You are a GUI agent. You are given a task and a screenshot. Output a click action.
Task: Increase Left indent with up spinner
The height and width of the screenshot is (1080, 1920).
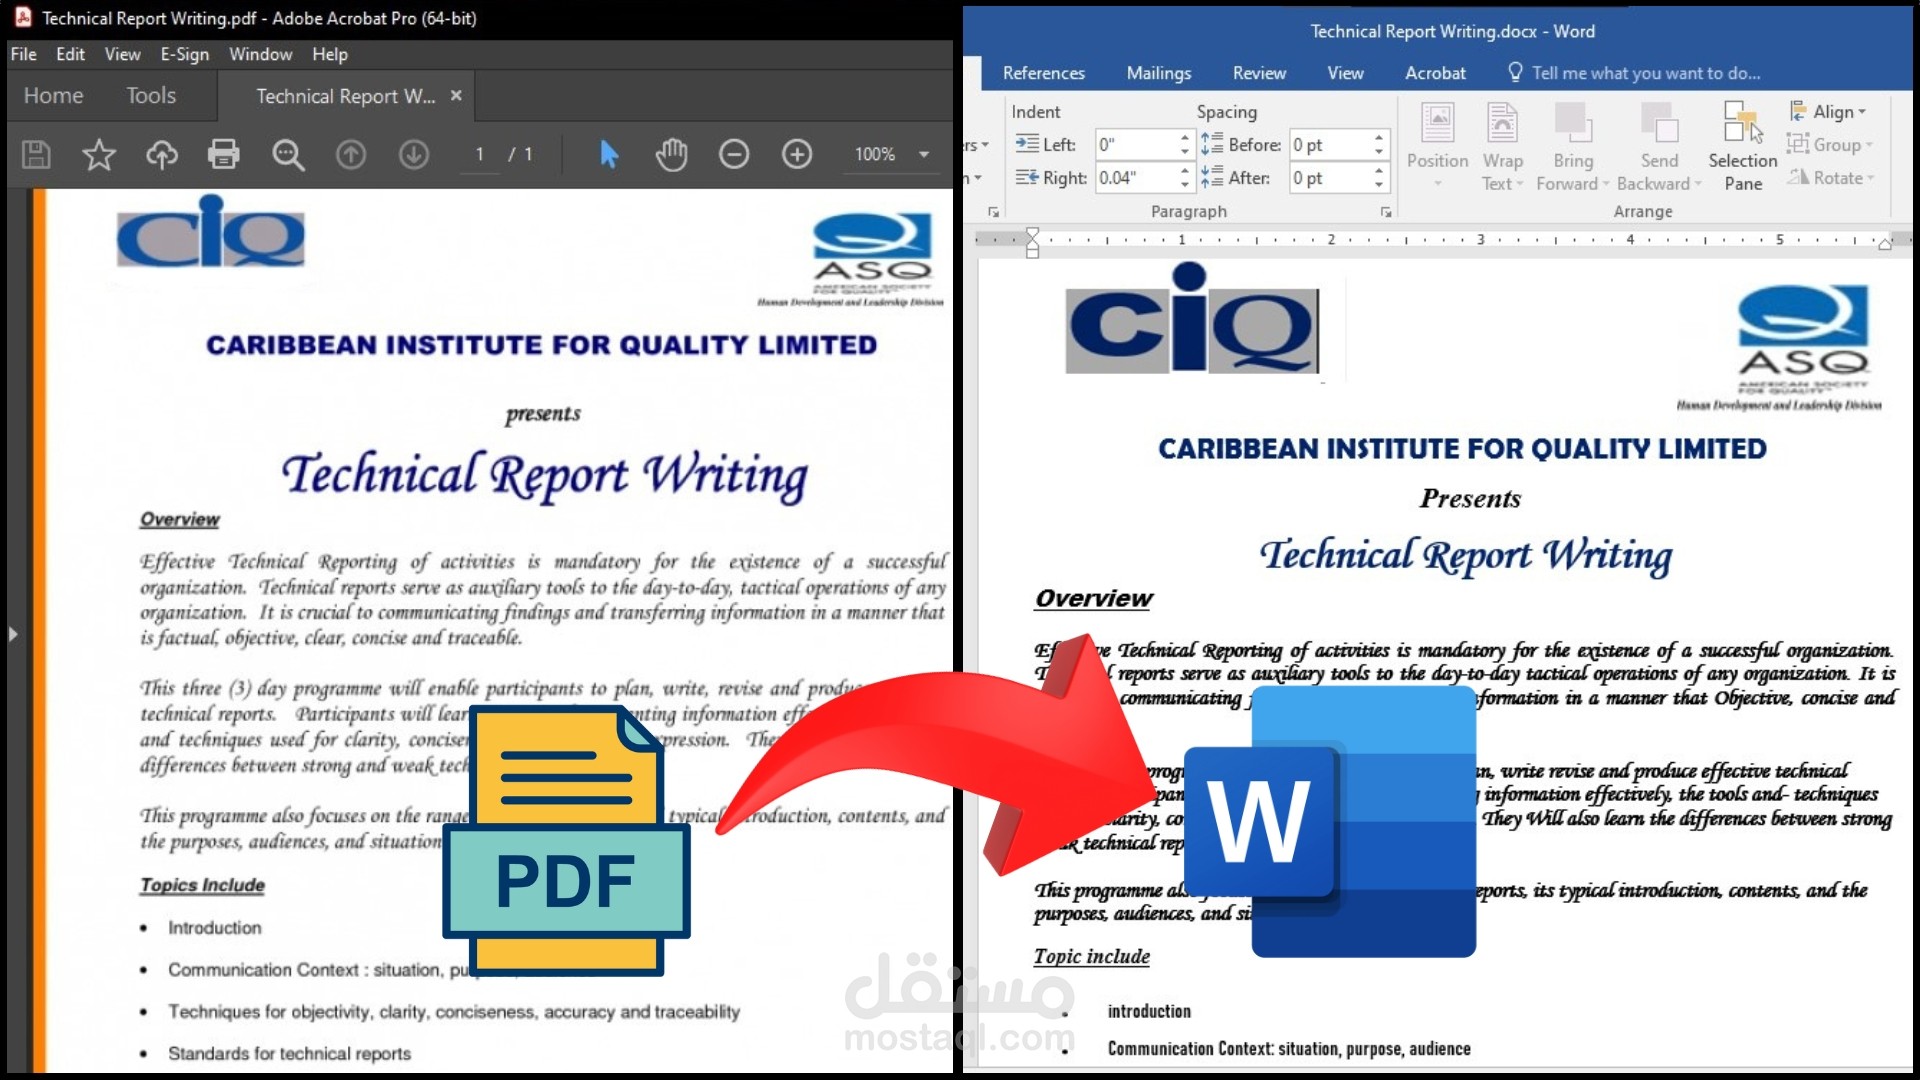(1185, 138)
